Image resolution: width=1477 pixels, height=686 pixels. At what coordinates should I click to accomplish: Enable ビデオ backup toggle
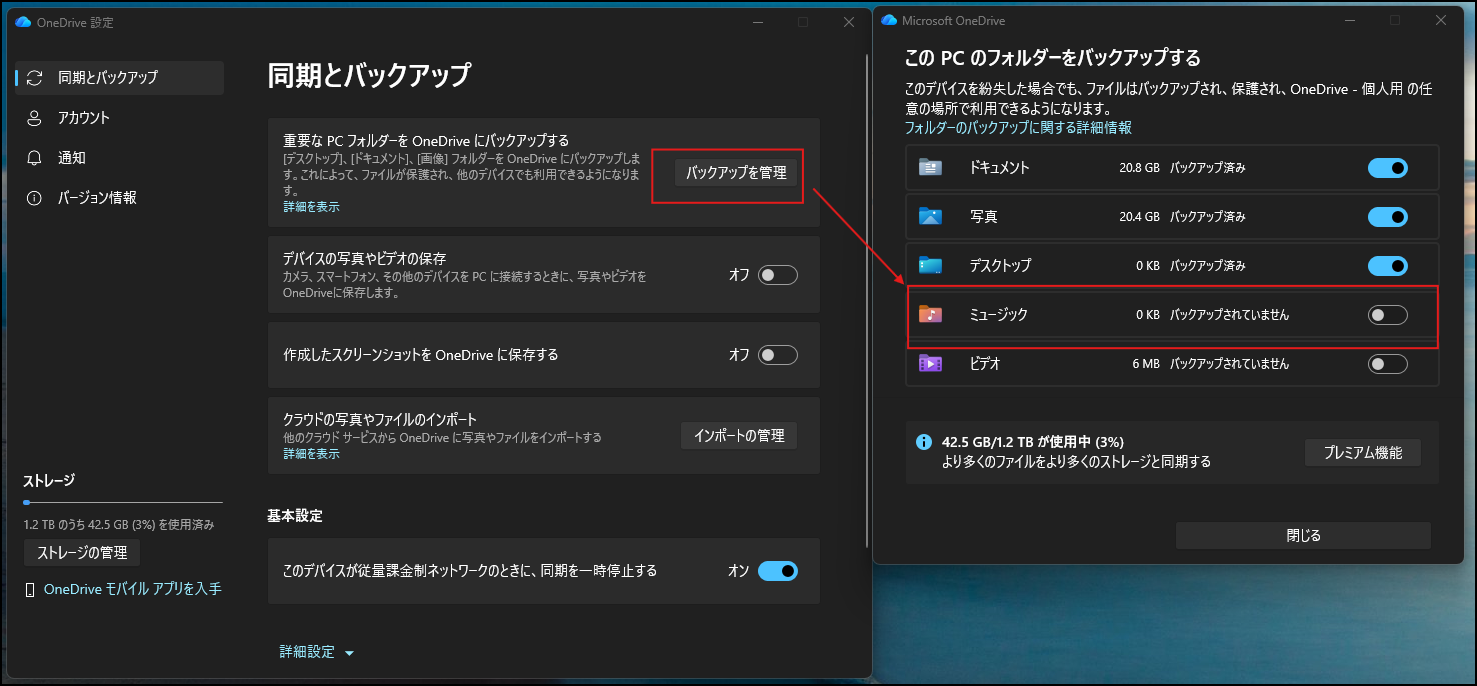pos(1387,364)
